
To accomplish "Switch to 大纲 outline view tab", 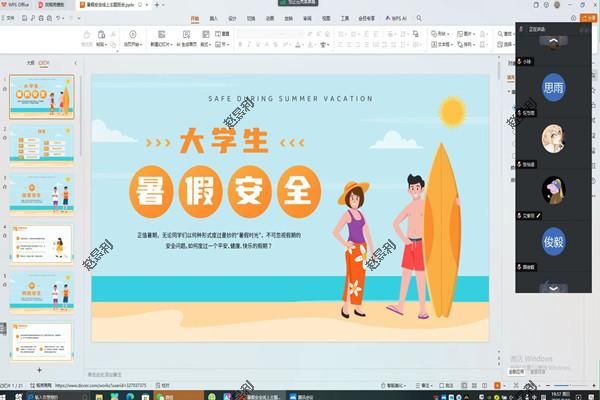I will [x=30, y=62].
